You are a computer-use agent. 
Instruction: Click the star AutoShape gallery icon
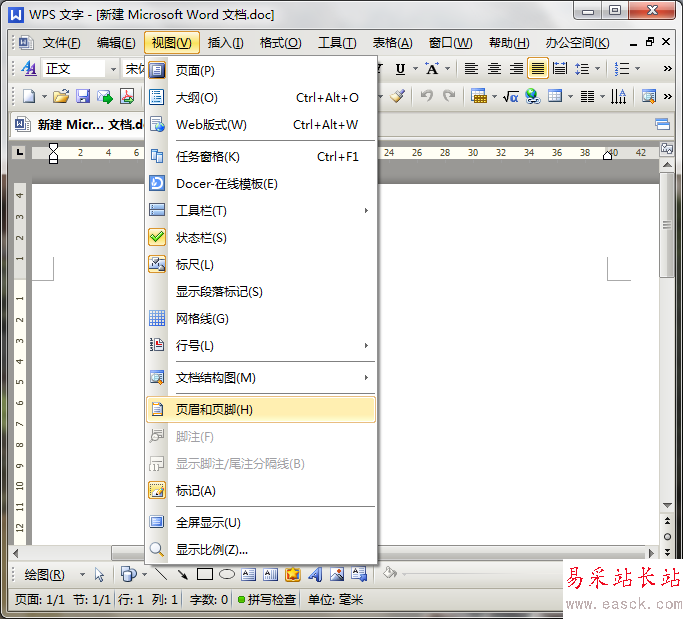[x=293, y=574]
